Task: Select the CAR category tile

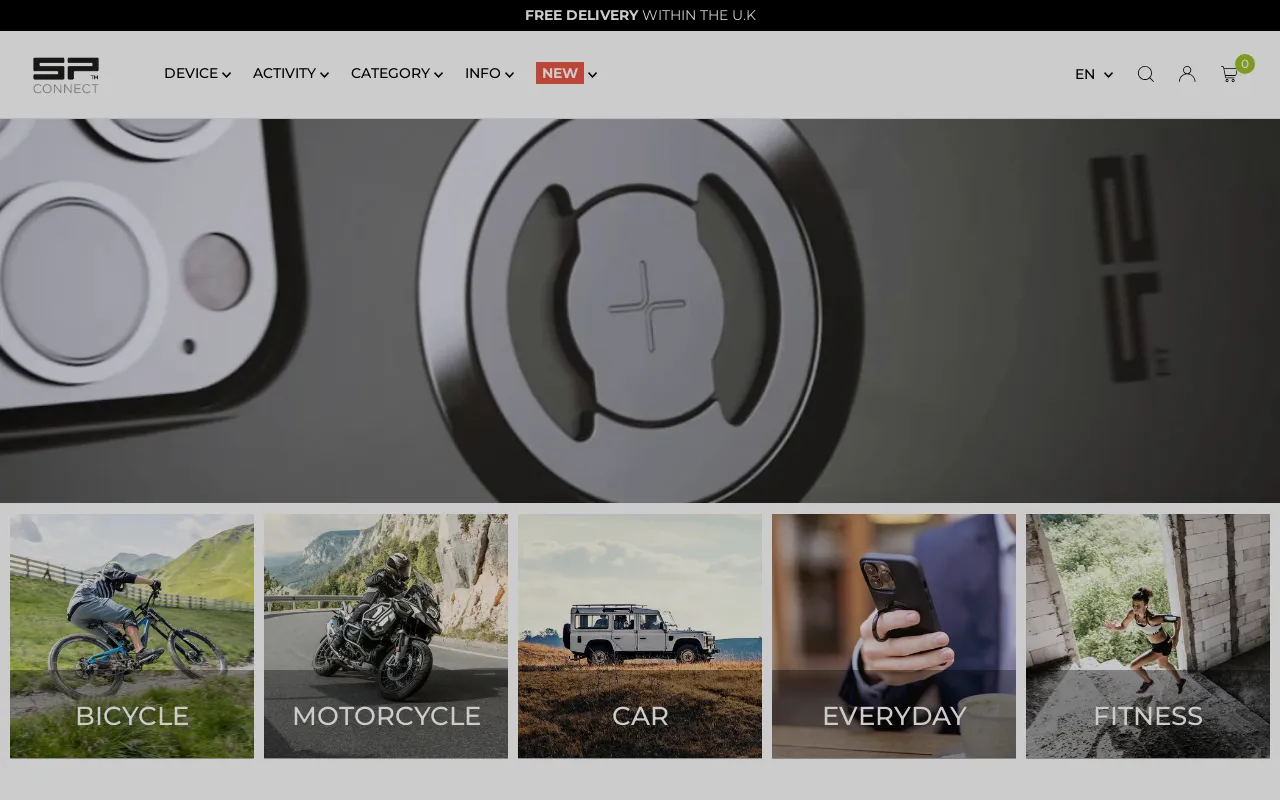Action: 640,636
